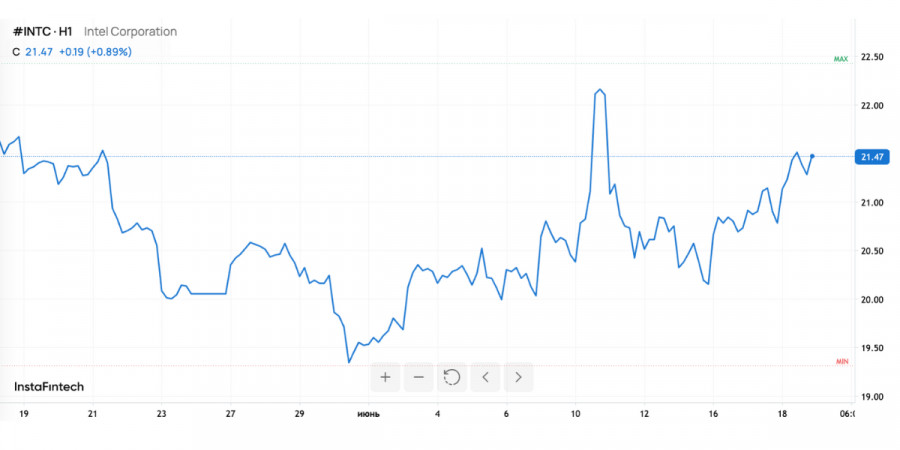Click the июнь month label on time axis
The height and width of the screenshot is (450, 900).
pos(368,414)
